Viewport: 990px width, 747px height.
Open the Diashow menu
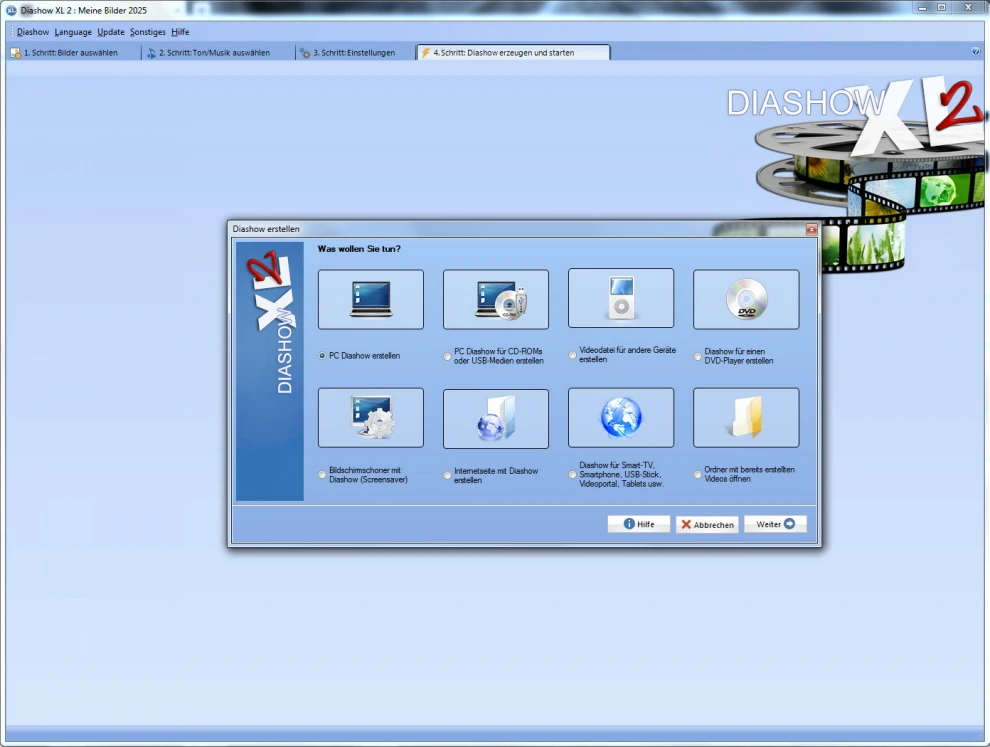[33, 32]
